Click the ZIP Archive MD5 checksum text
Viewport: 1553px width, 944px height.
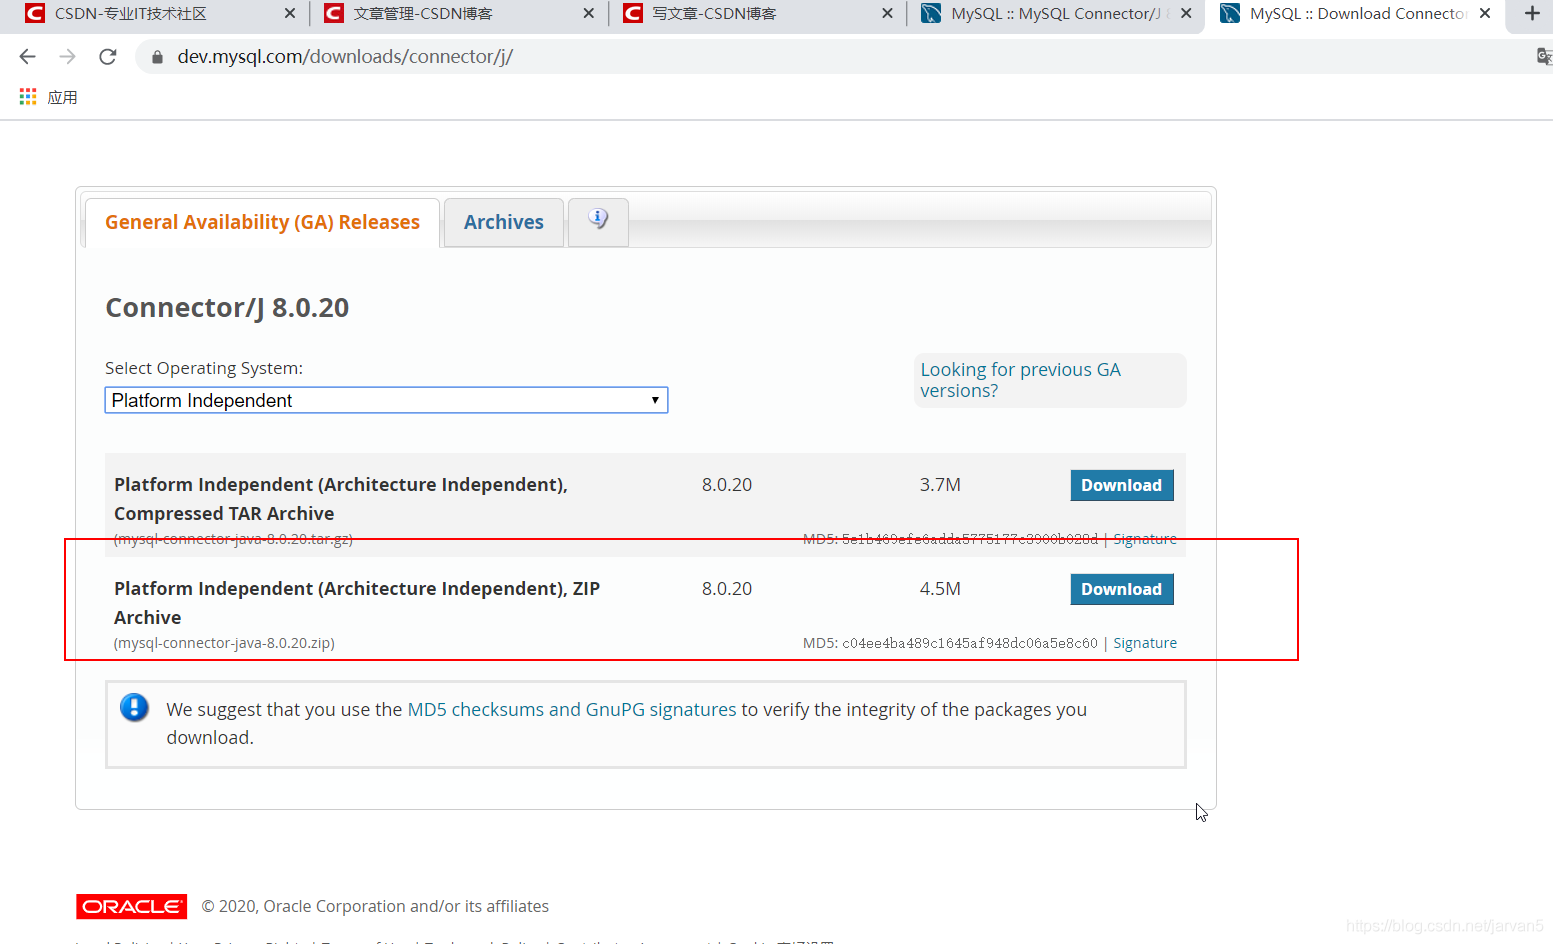(950, 643)
